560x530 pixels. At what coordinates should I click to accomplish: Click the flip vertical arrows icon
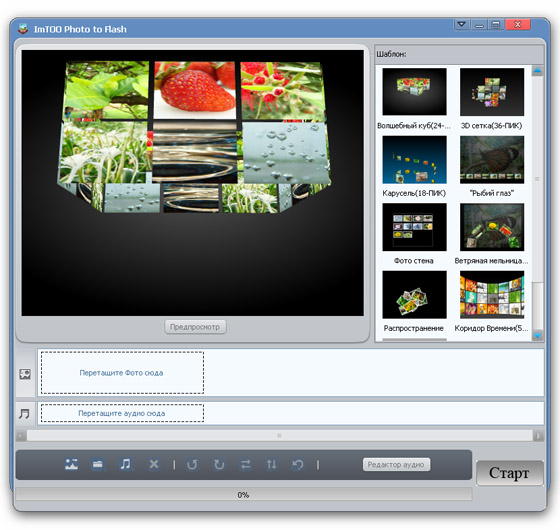(x=271, y=464)
